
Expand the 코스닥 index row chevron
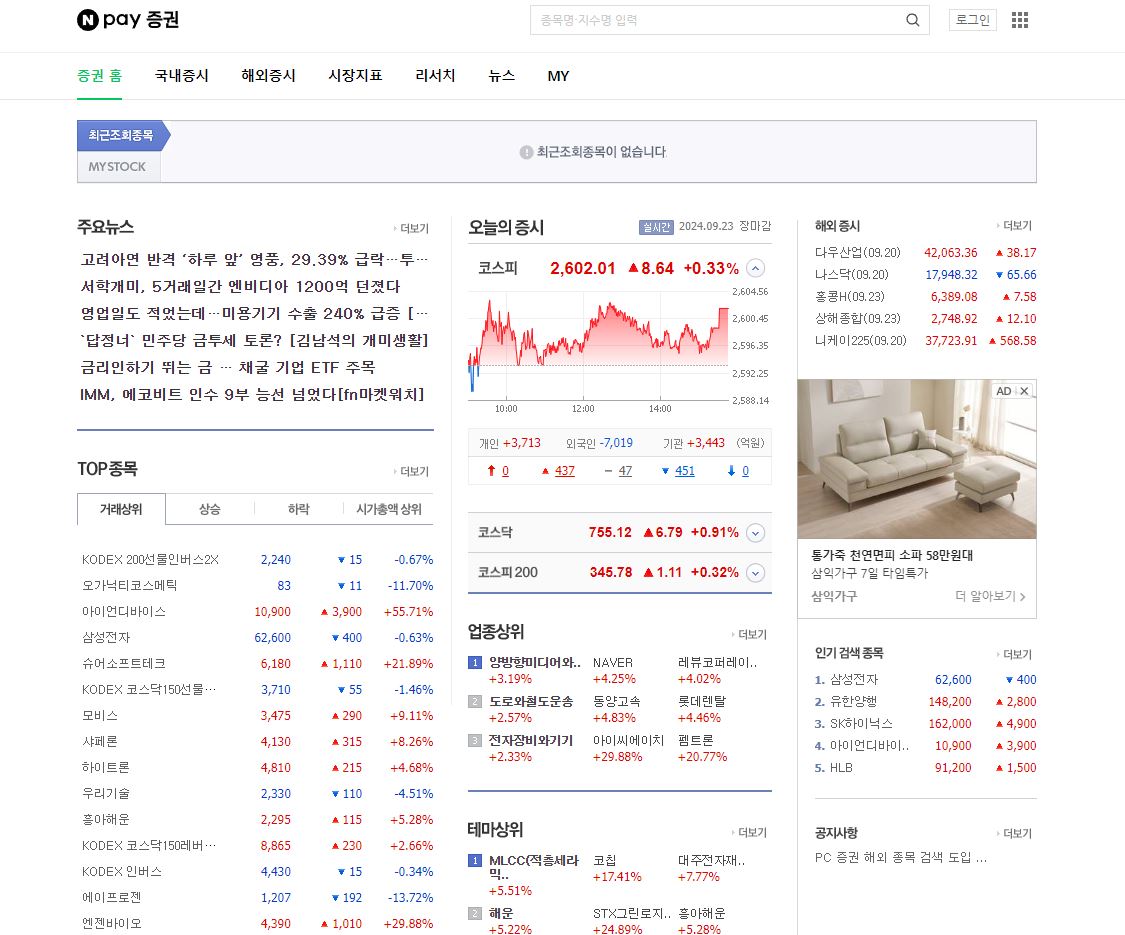pos(755,532)
